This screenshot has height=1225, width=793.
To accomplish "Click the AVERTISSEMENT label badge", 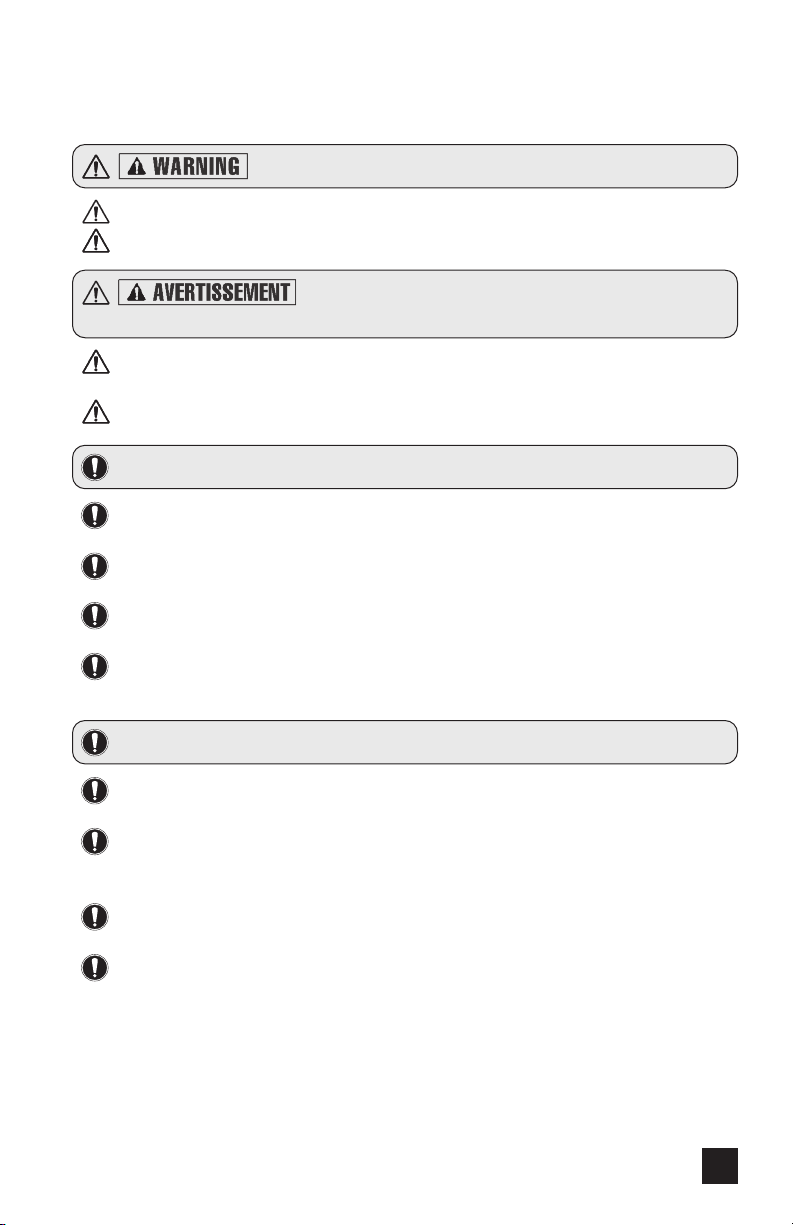I will click(207, 291).
